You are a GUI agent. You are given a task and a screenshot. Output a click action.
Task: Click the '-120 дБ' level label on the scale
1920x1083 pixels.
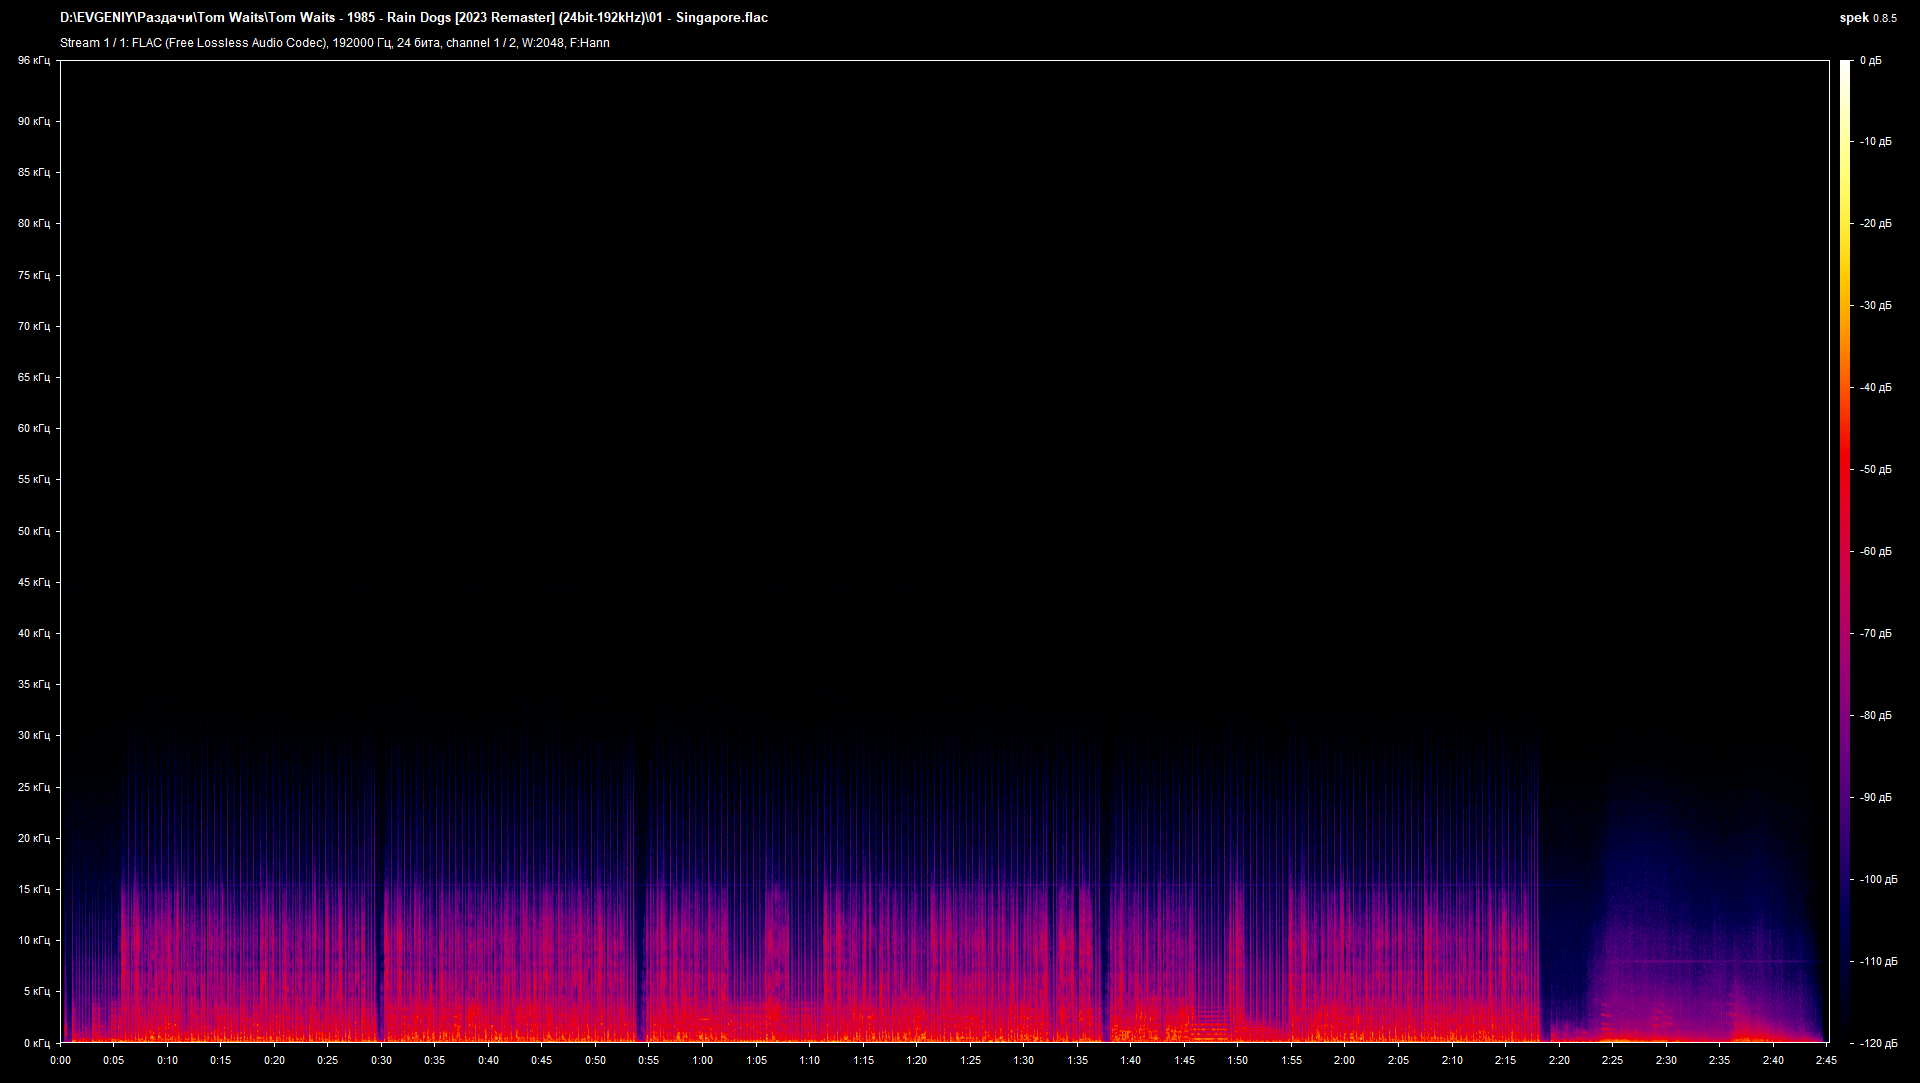click(1879, 1044)
